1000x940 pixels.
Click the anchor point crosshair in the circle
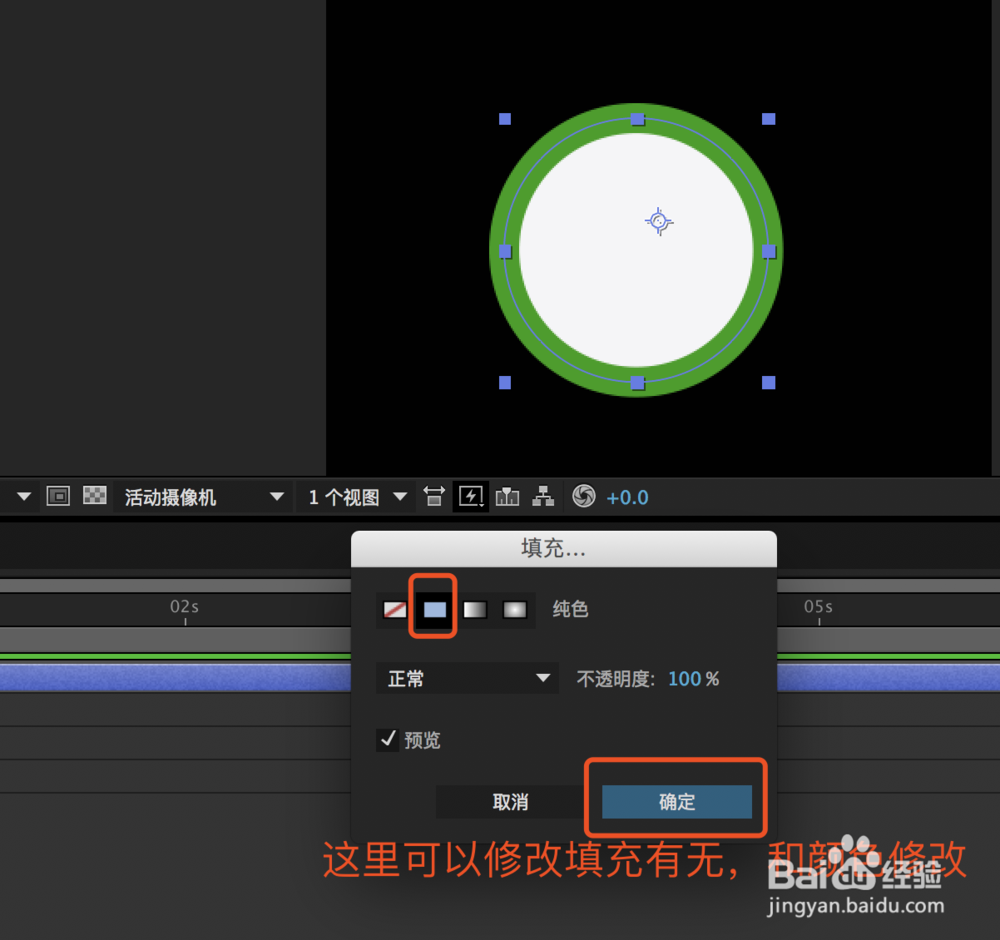pos(659,221)
